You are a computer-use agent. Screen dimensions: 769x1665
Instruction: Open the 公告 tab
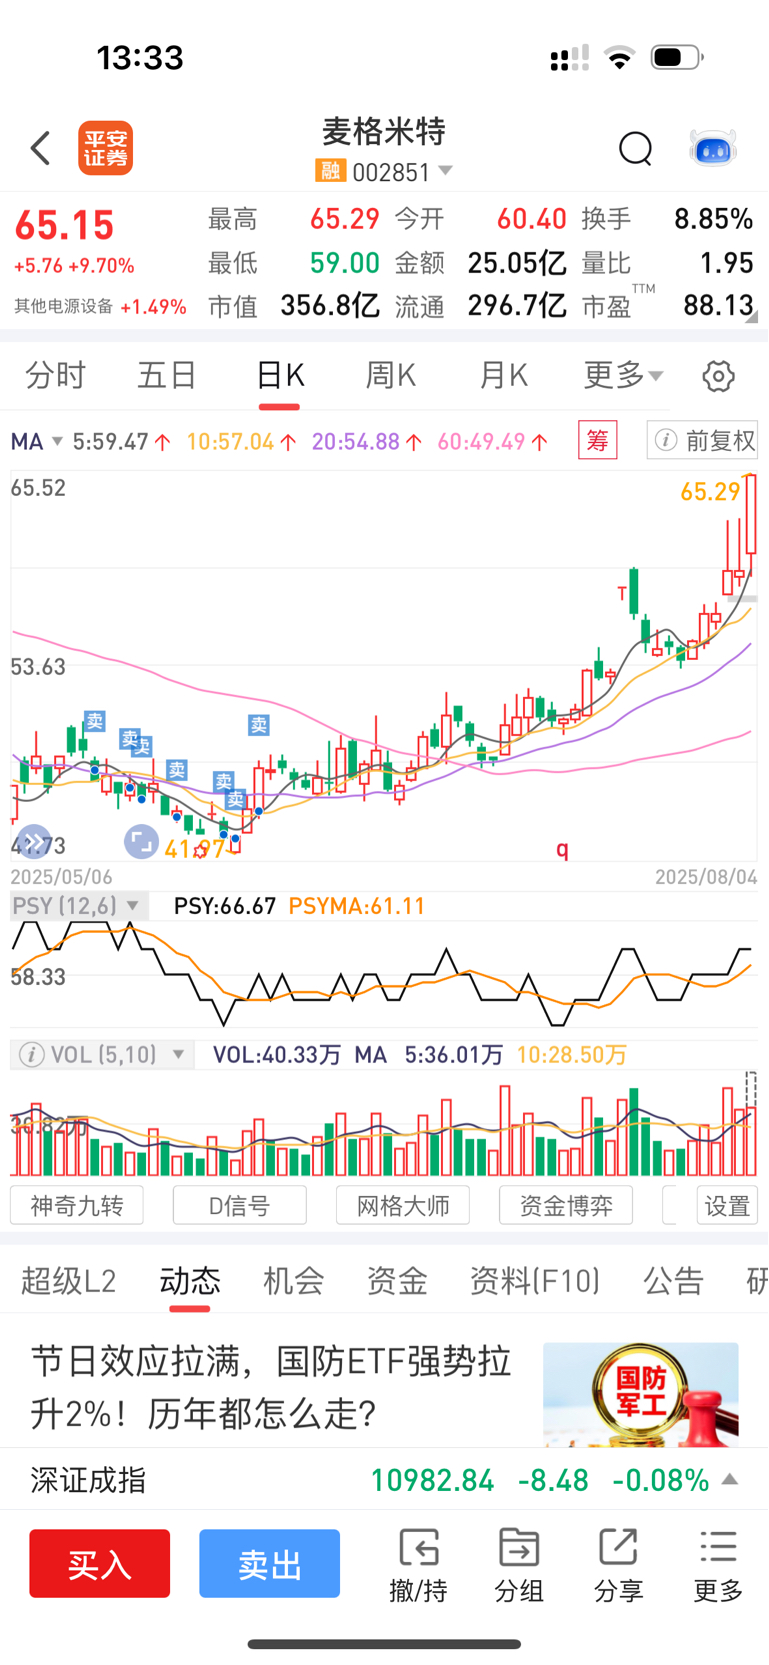point(673,1281)
